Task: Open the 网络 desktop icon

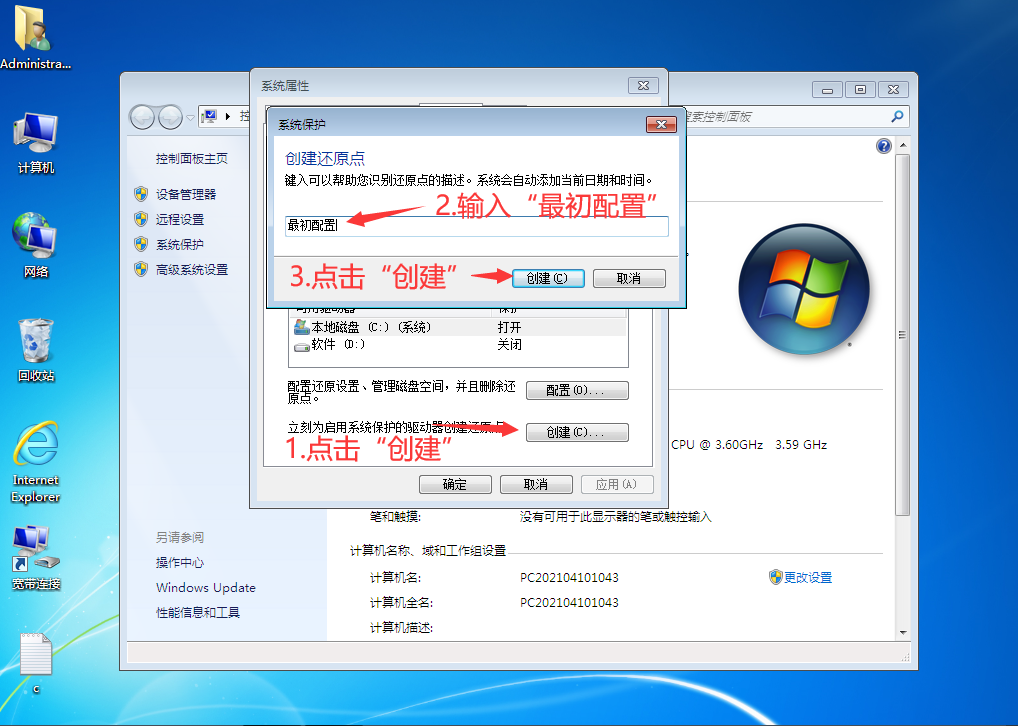Action: (x=36, y=245)
